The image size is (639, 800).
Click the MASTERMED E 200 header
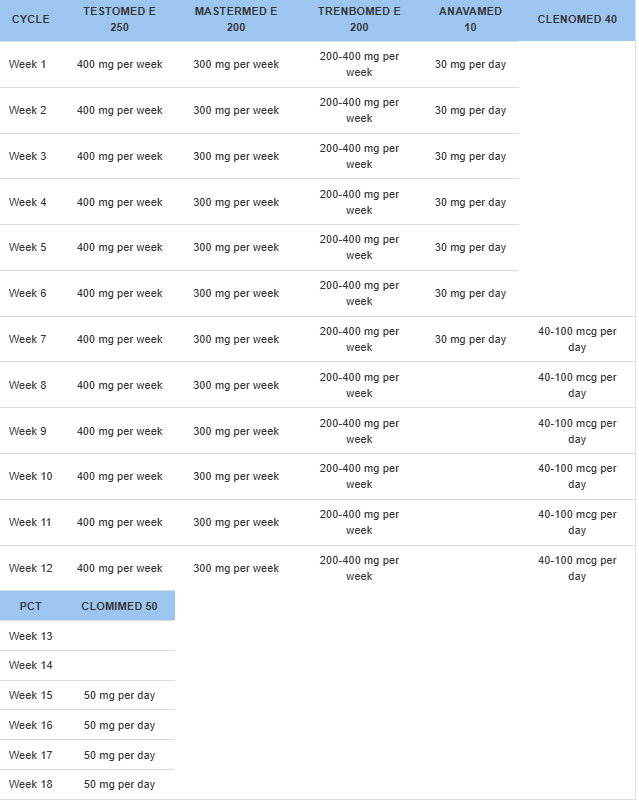click(x=236, y=19)
